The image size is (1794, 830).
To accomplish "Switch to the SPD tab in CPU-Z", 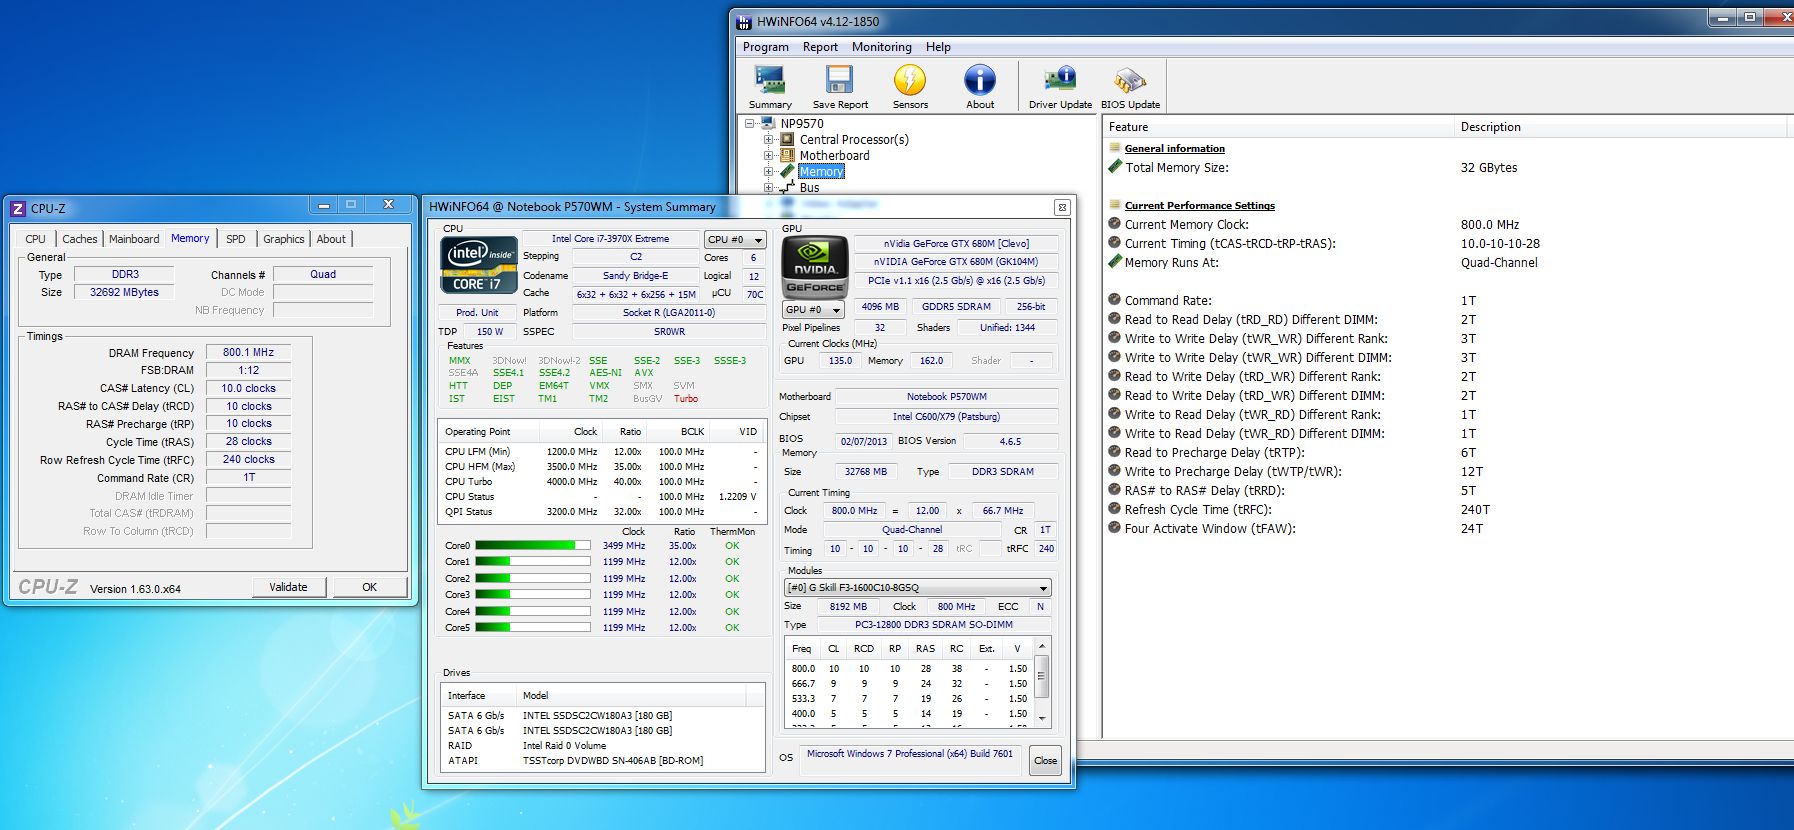I will 236,239.
